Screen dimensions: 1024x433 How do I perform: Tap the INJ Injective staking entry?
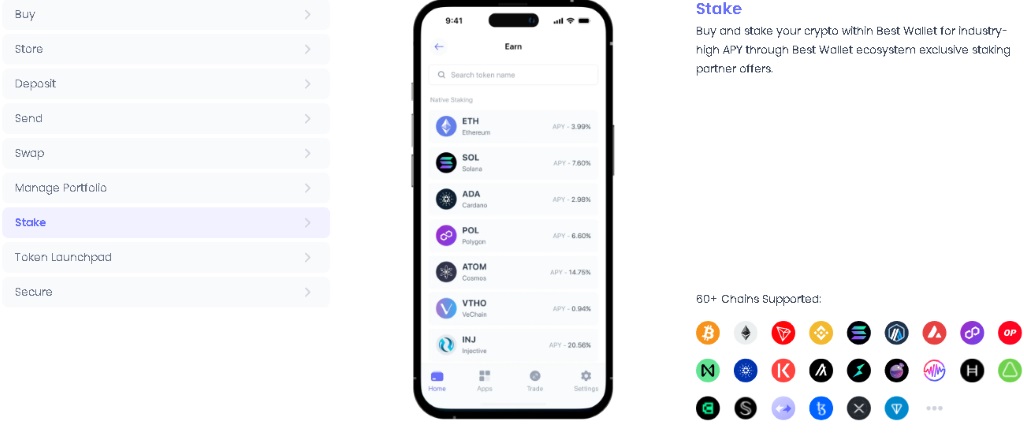click(513, 345)
